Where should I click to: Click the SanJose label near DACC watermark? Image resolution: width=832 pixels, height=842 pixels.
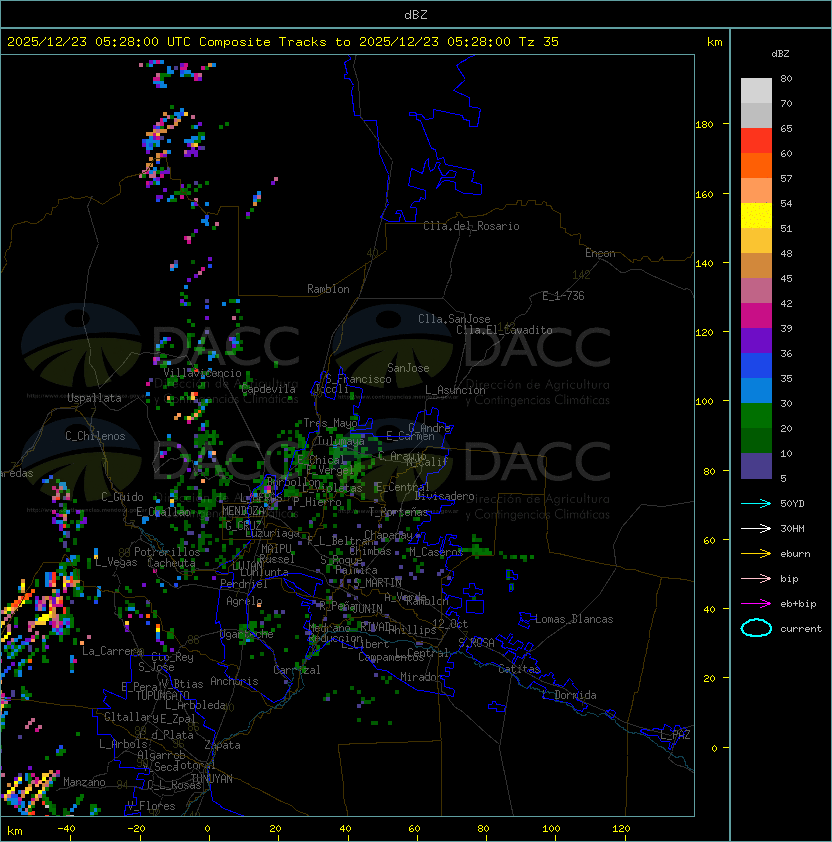(408, 368)
